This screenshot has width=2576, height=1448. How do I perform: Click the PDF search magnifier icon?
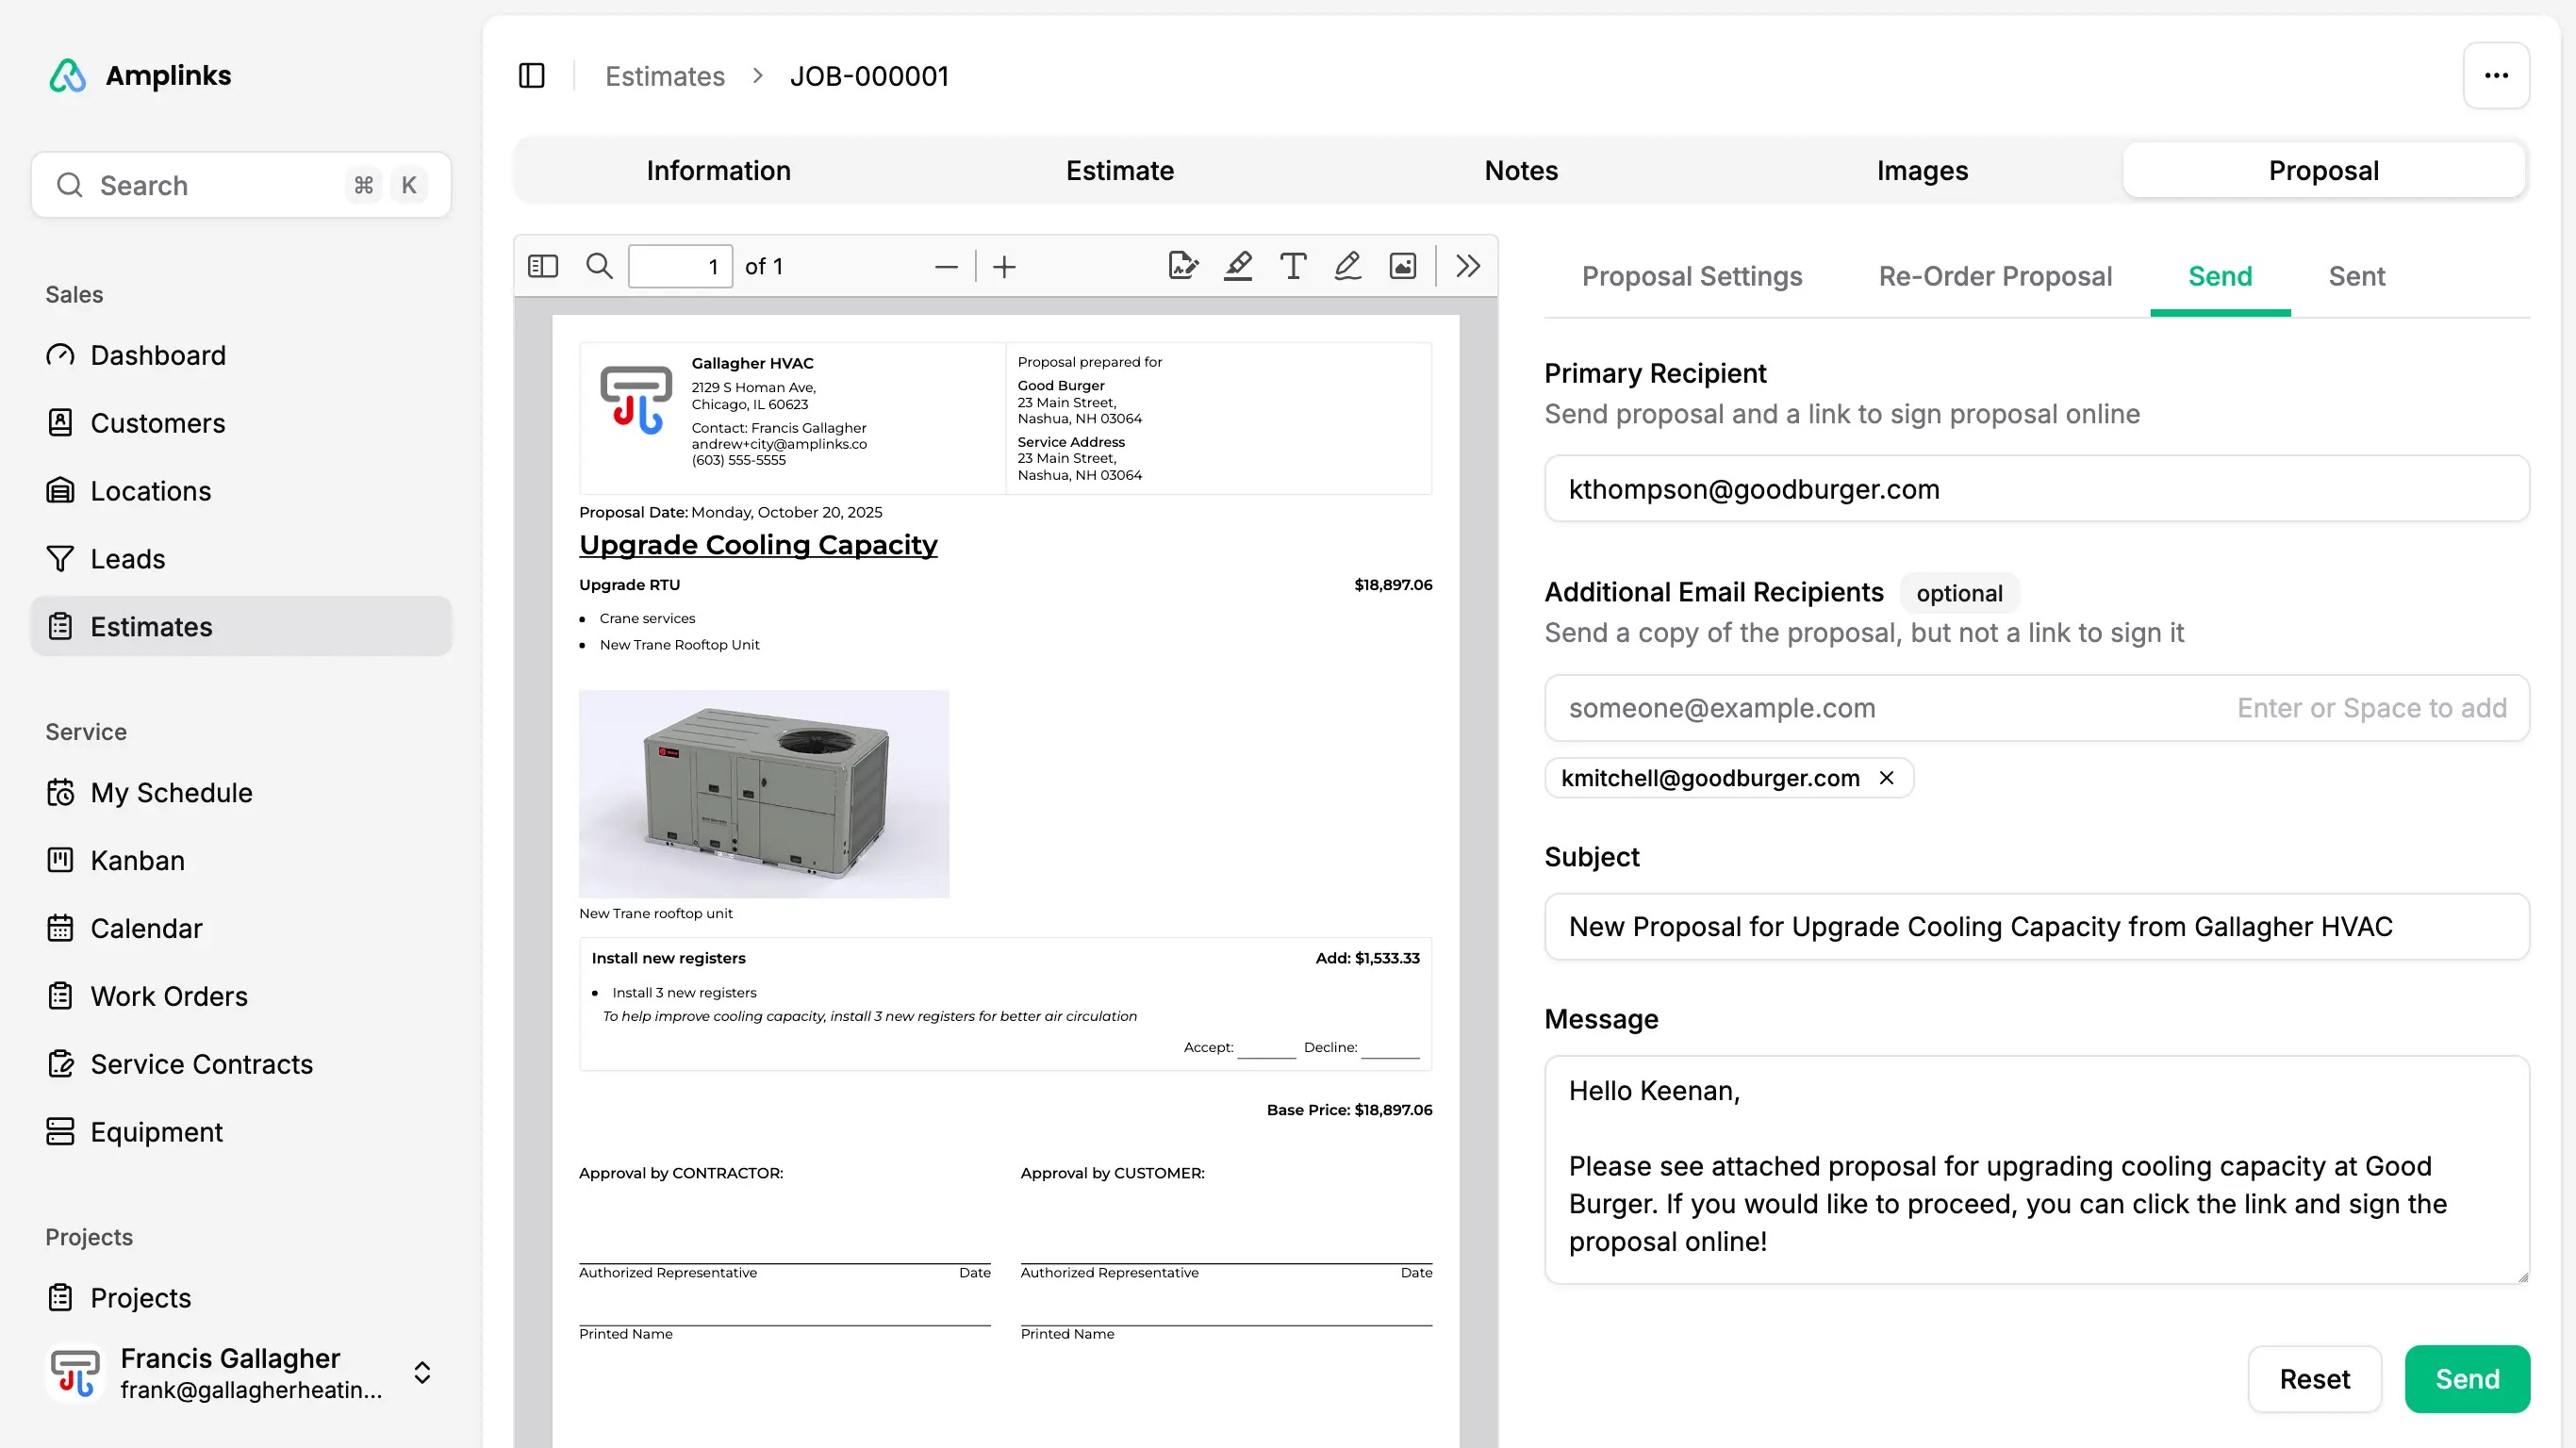coord(599,266)
